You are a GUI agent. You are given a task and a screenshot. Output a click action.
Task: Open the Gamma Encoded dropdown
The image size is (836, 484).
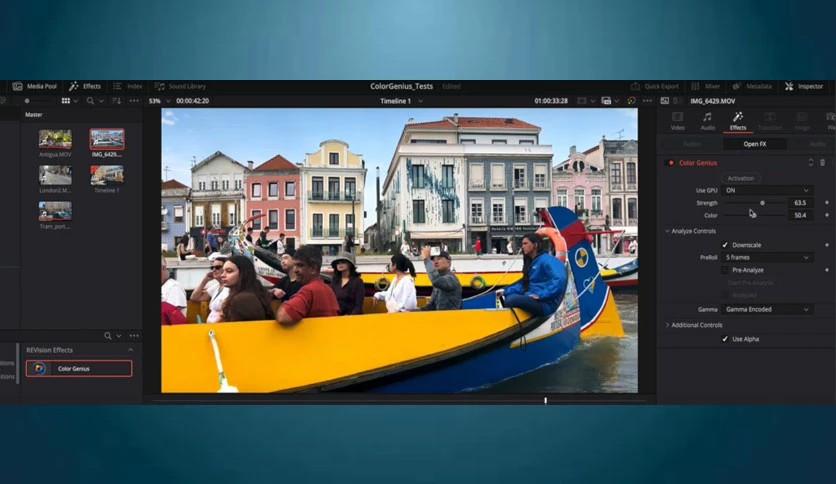click(x=767, y=309)
